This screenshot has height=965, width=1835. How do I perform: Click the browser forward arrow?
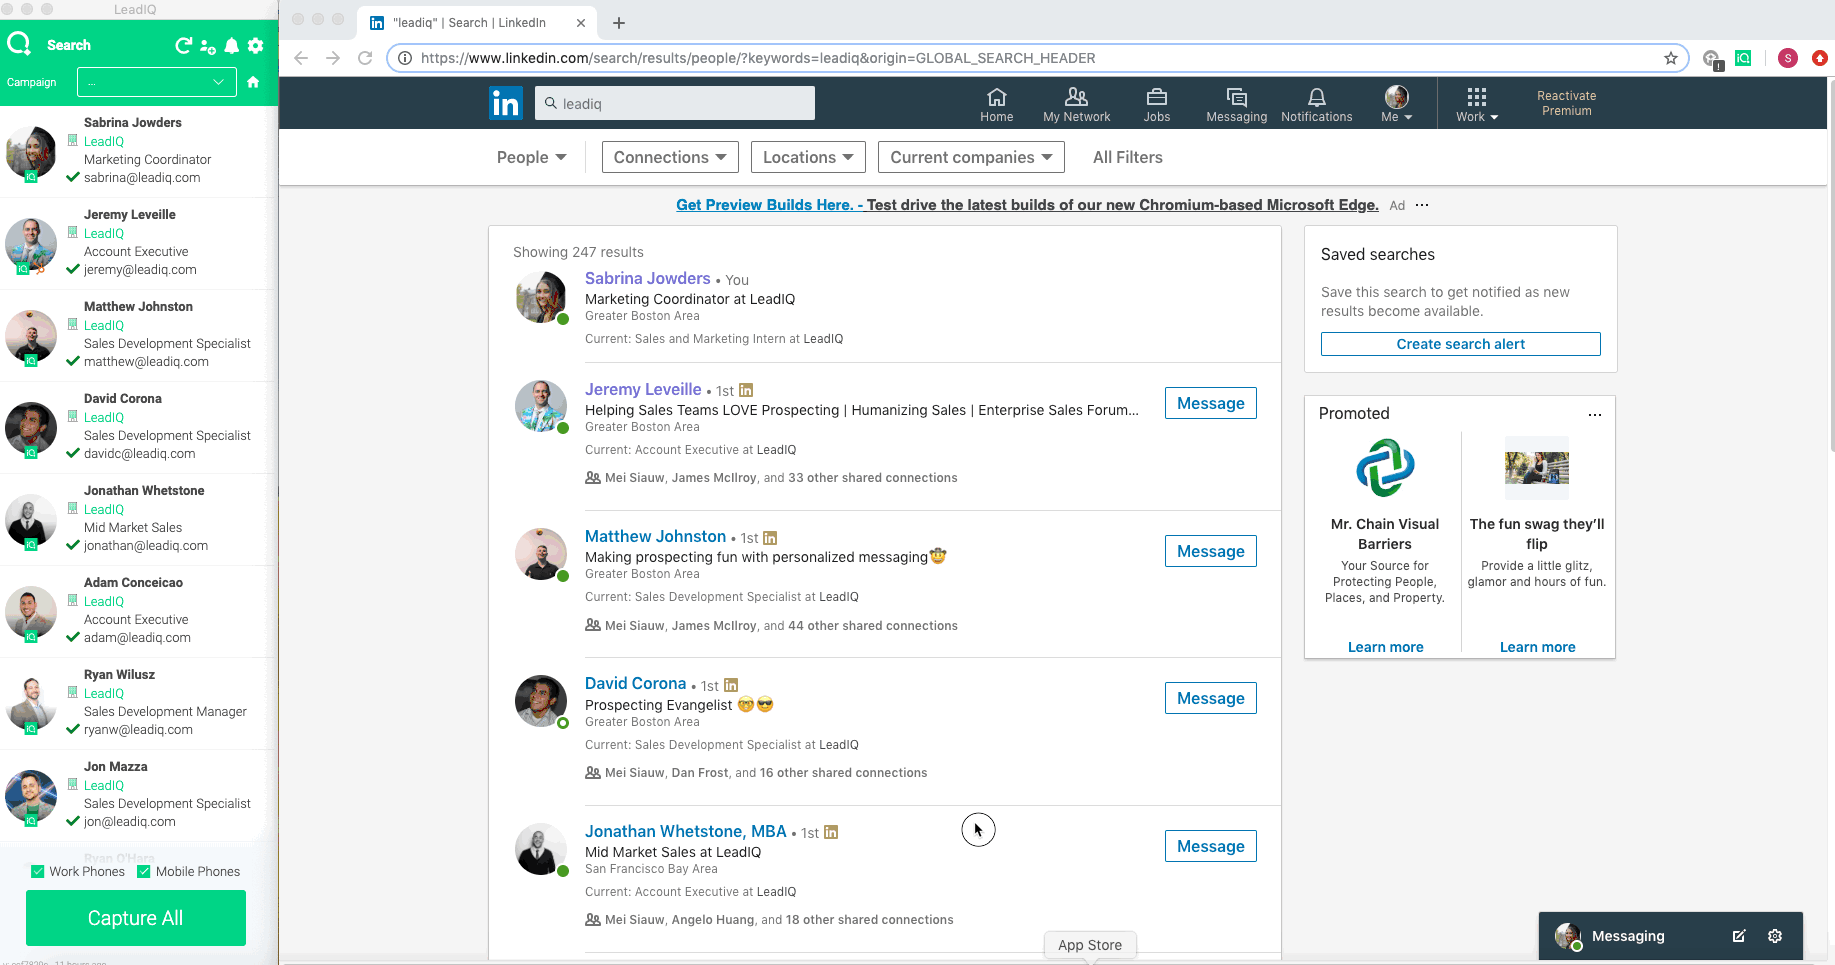tap(333, 58)
